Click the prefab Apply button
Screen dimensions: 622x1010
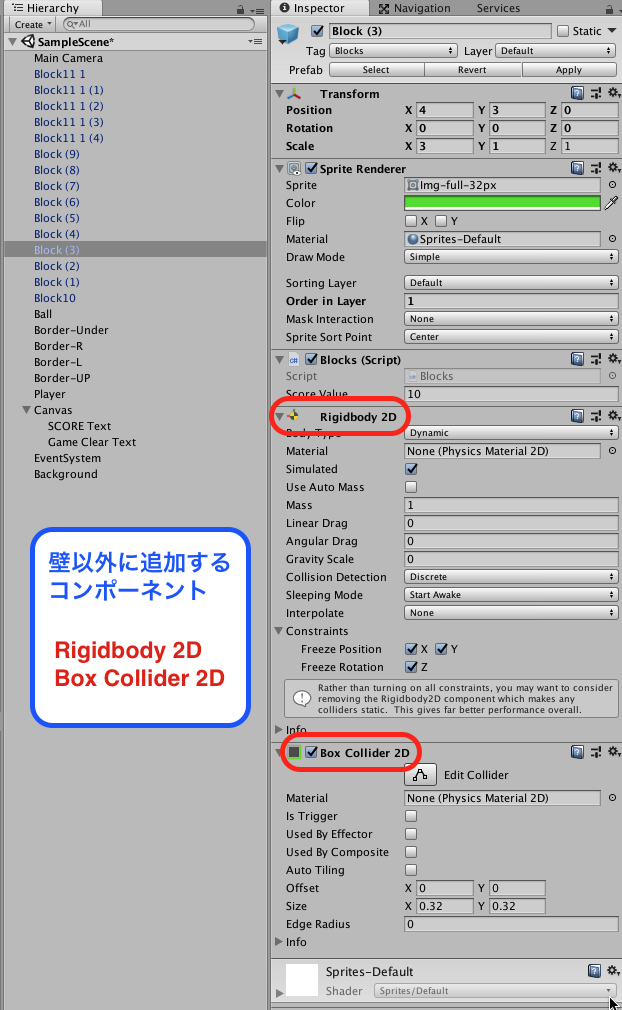[568, 70]
